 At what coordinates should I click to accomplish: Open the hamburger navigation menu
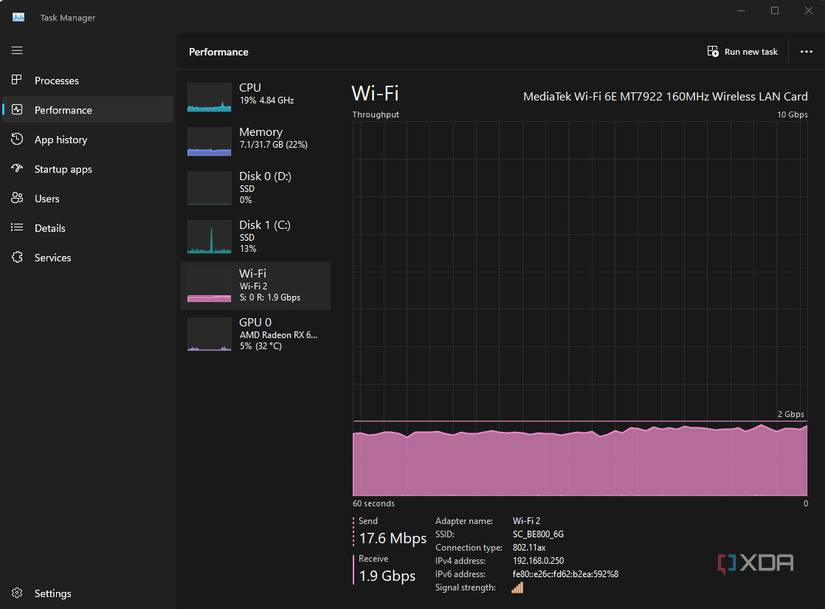click(17, 50)
